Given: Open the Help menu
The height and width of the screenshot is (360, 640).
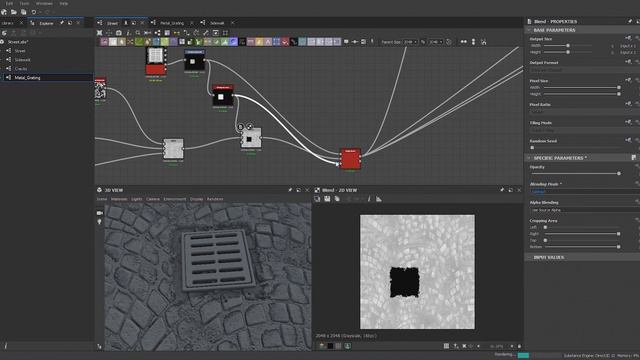Looking at the screenshot, I should tap(64, 3).
